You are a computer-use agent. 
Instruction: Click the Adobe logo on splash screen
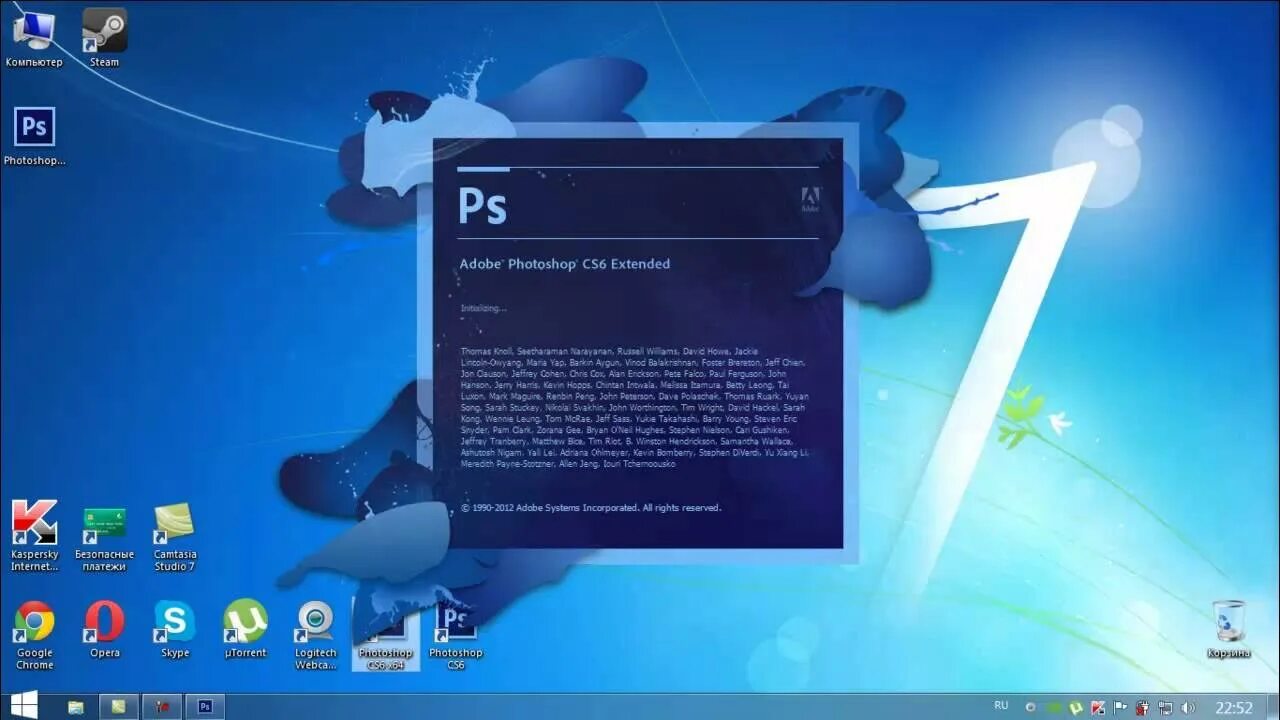810,200
